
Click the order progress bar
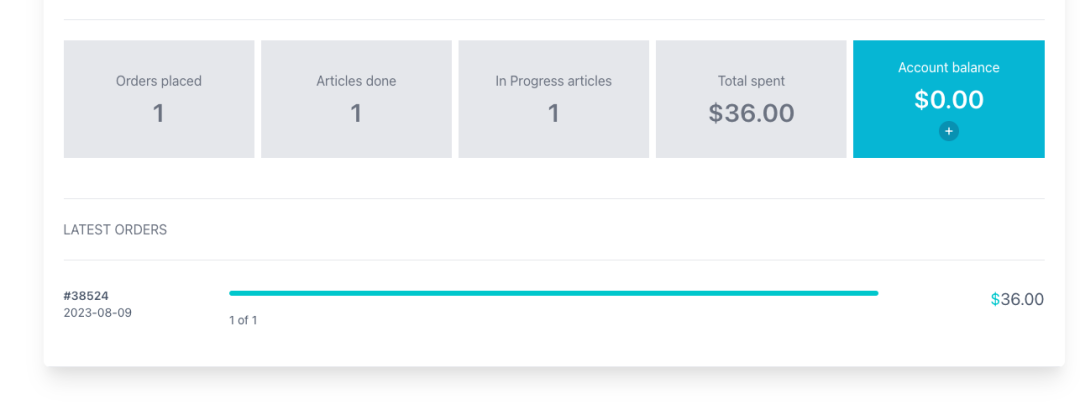(x=554, y=293)
